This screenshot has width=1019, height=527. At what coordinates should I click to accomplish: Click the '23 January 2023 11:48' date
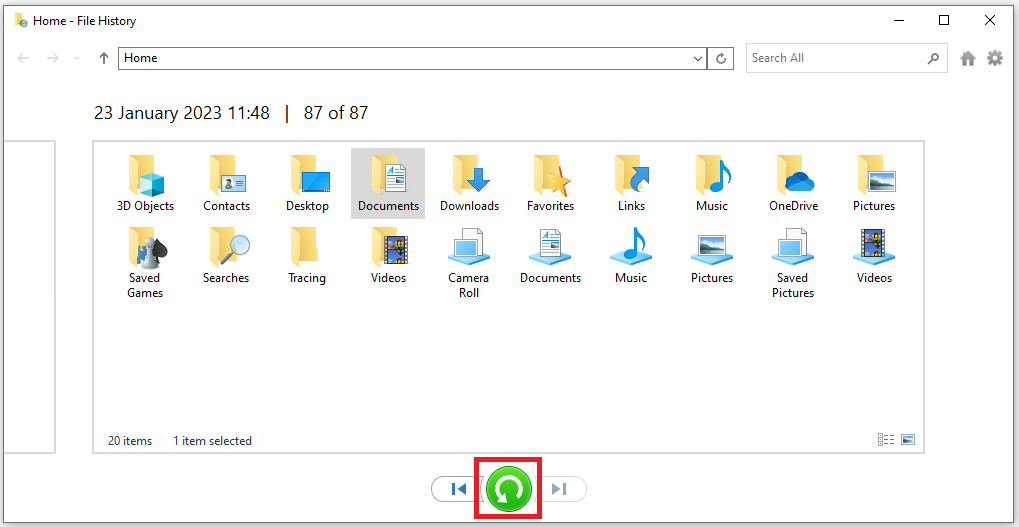coord(182,113)
